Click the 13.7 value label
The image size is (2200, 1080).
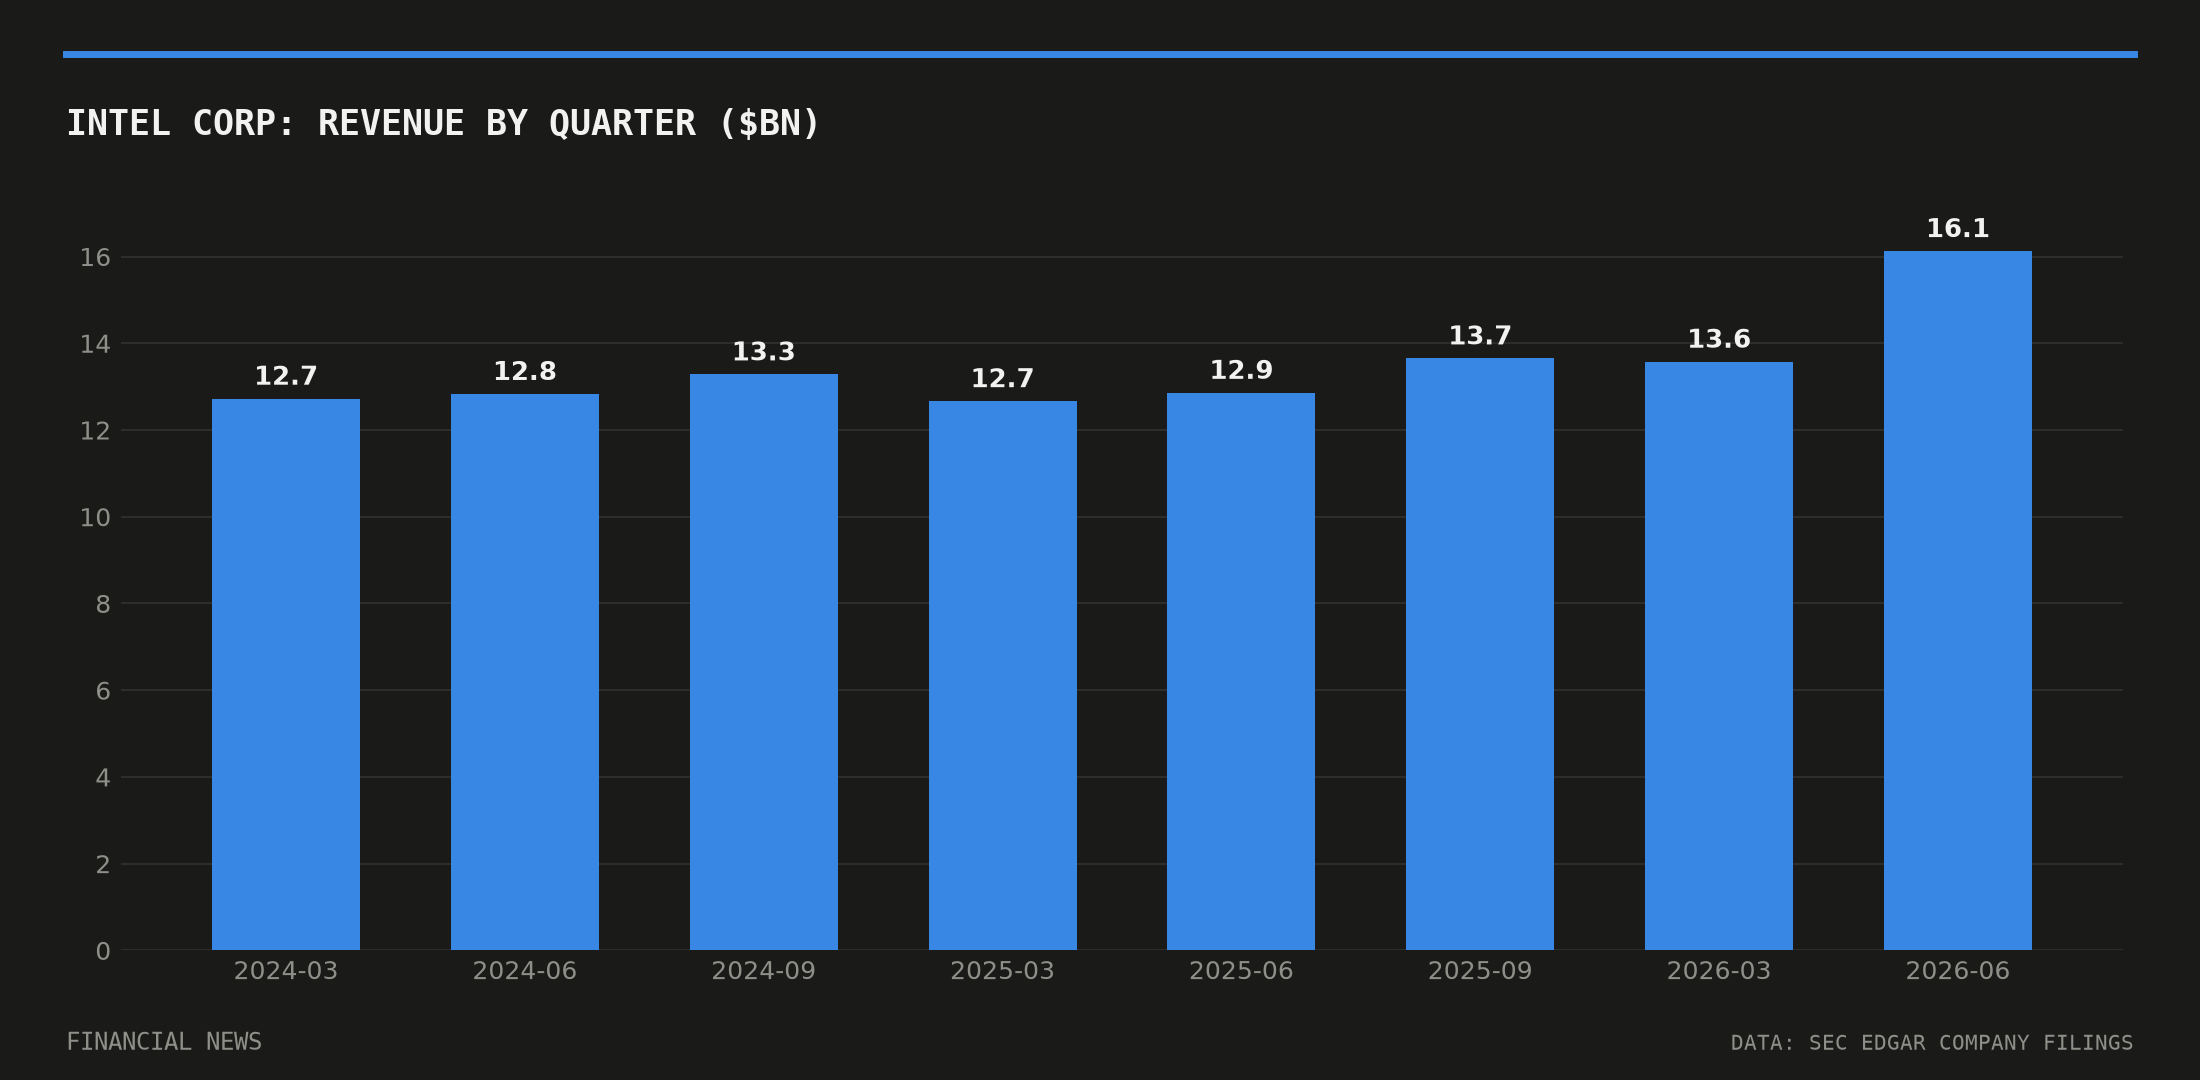click(1480, 336)
